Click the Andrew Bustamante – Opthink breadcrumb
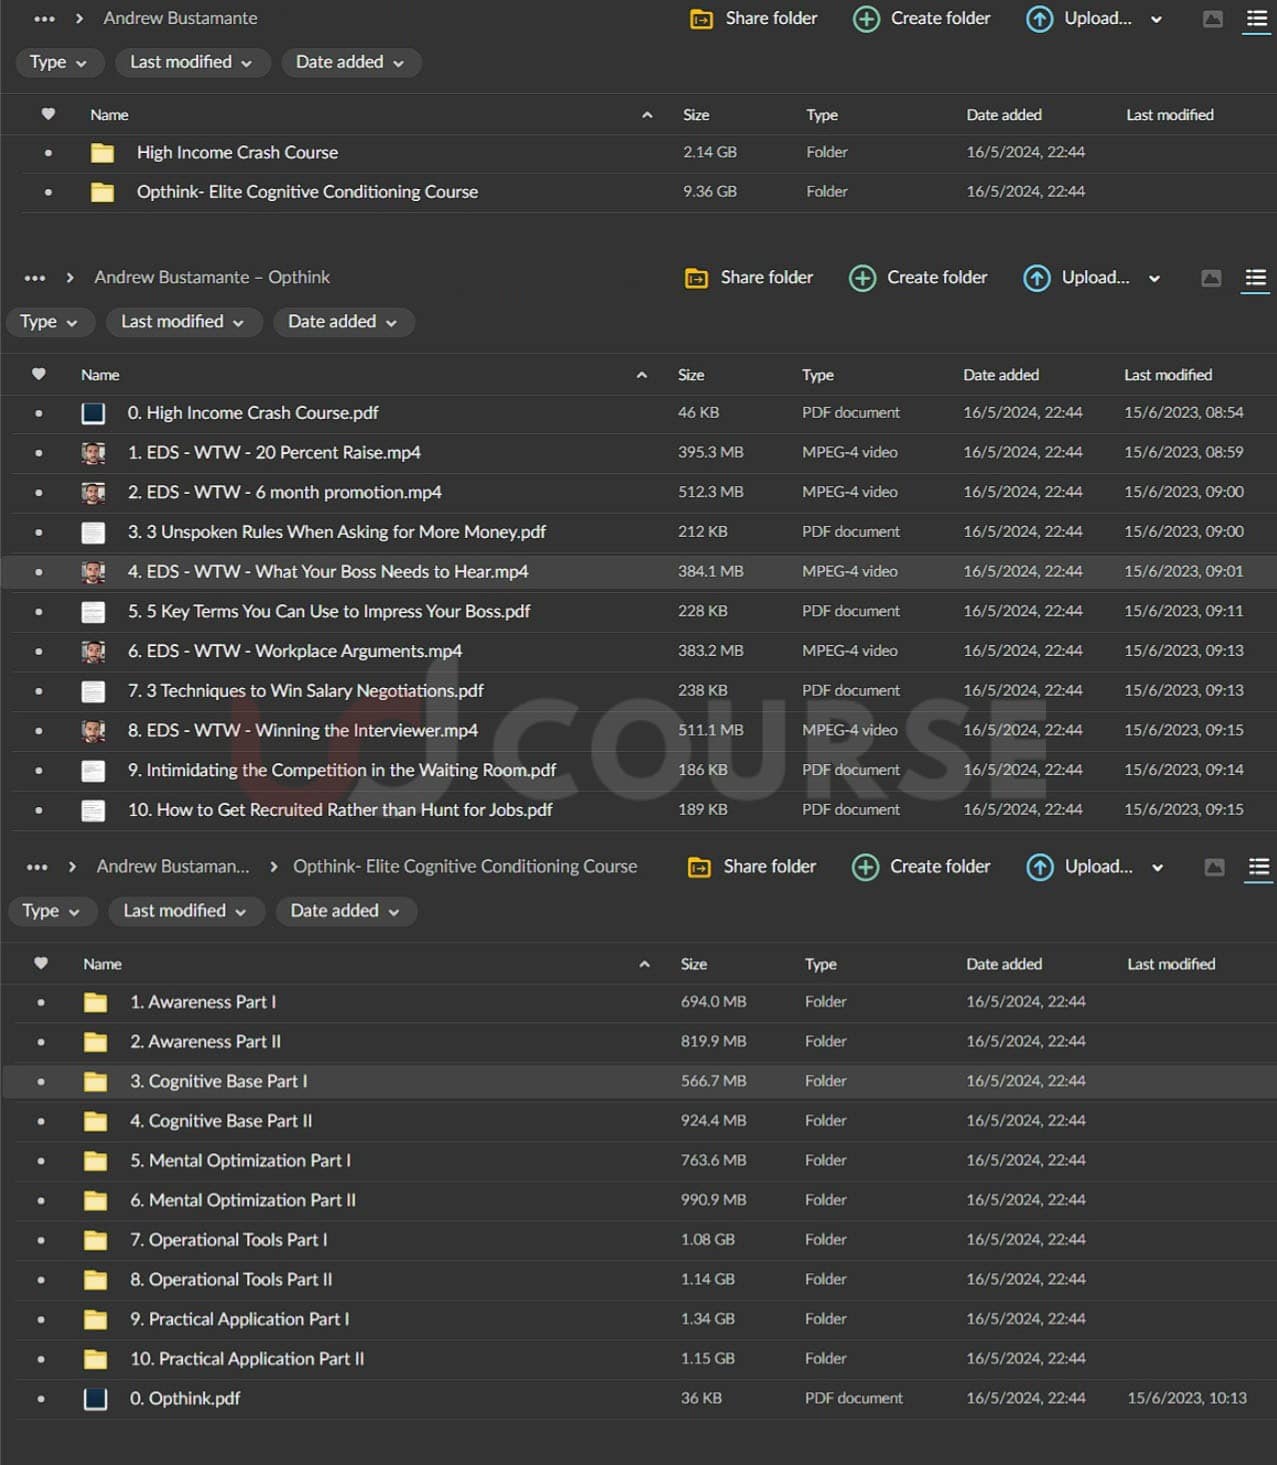This screenshot has height=1465, width=1277. [212, 277]
